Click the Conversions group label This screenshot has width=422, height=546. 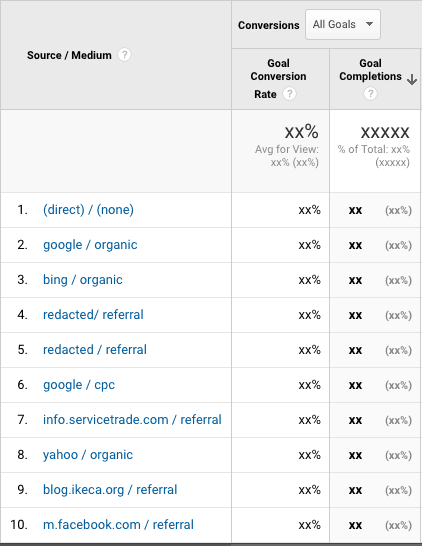click(268, 25)
